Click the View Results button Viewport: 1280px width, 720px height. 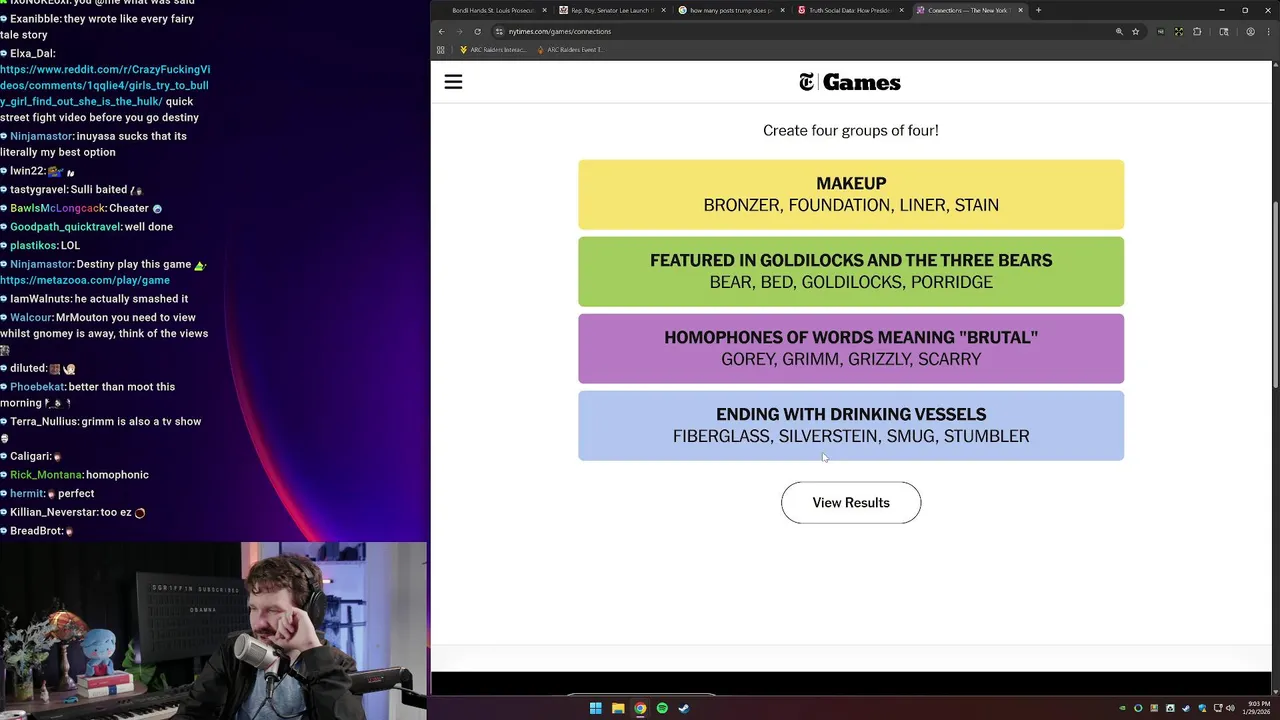tap(851, 503)
